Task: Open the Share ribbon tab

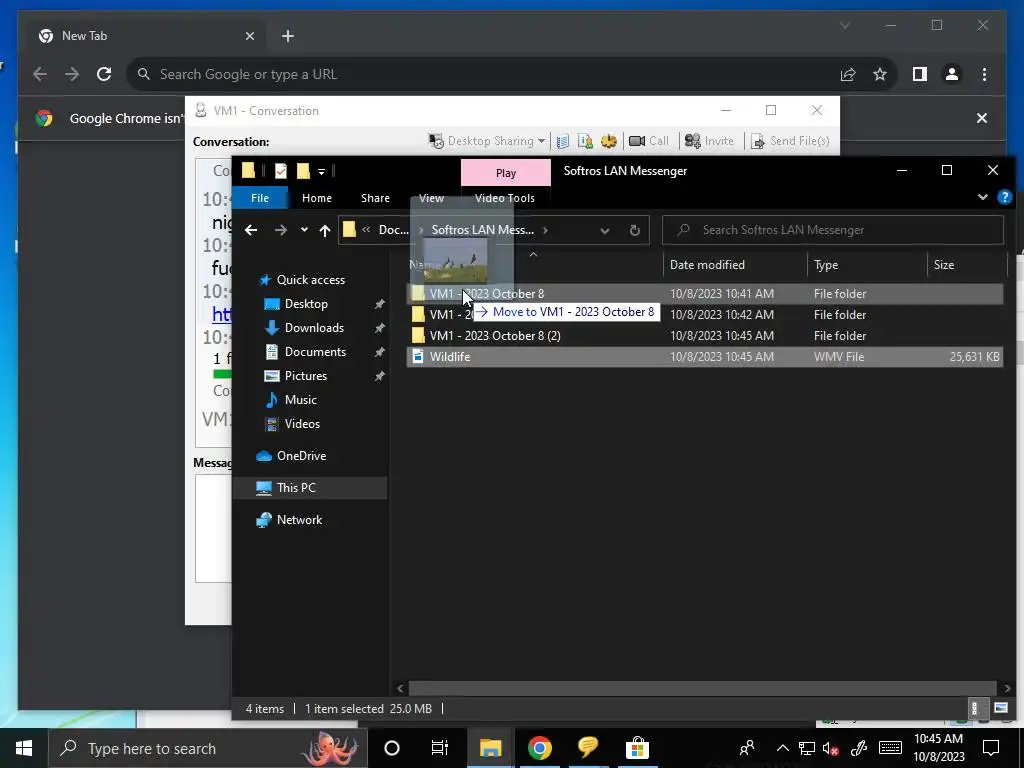Action: tap(375, 198)
